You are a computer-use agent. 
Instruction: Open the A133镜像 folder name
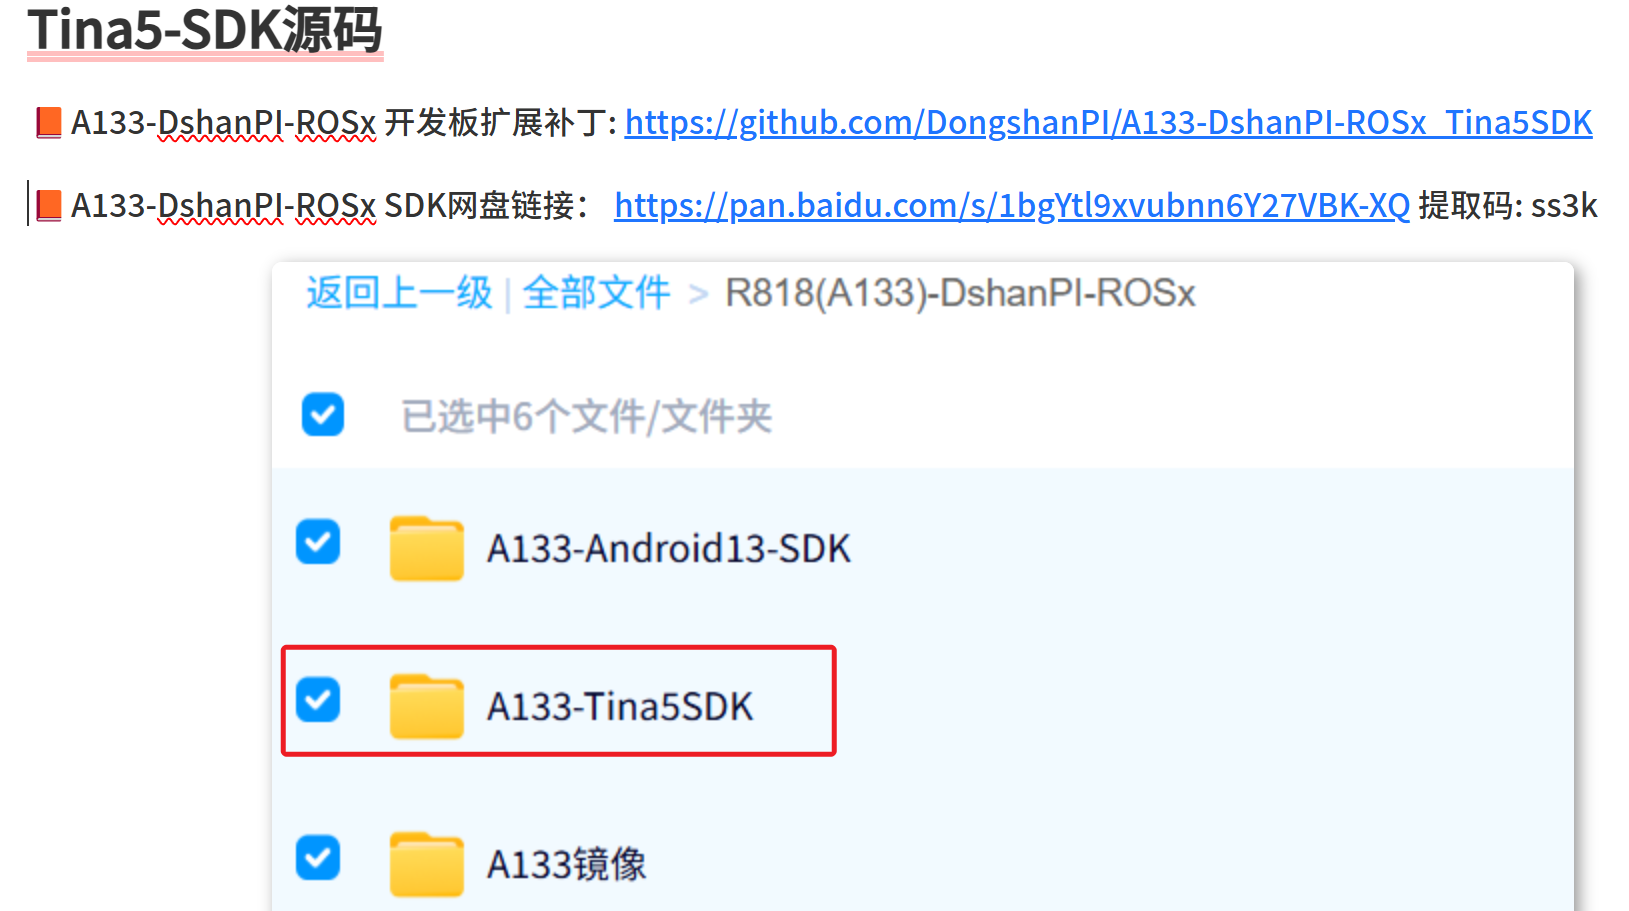566,864
